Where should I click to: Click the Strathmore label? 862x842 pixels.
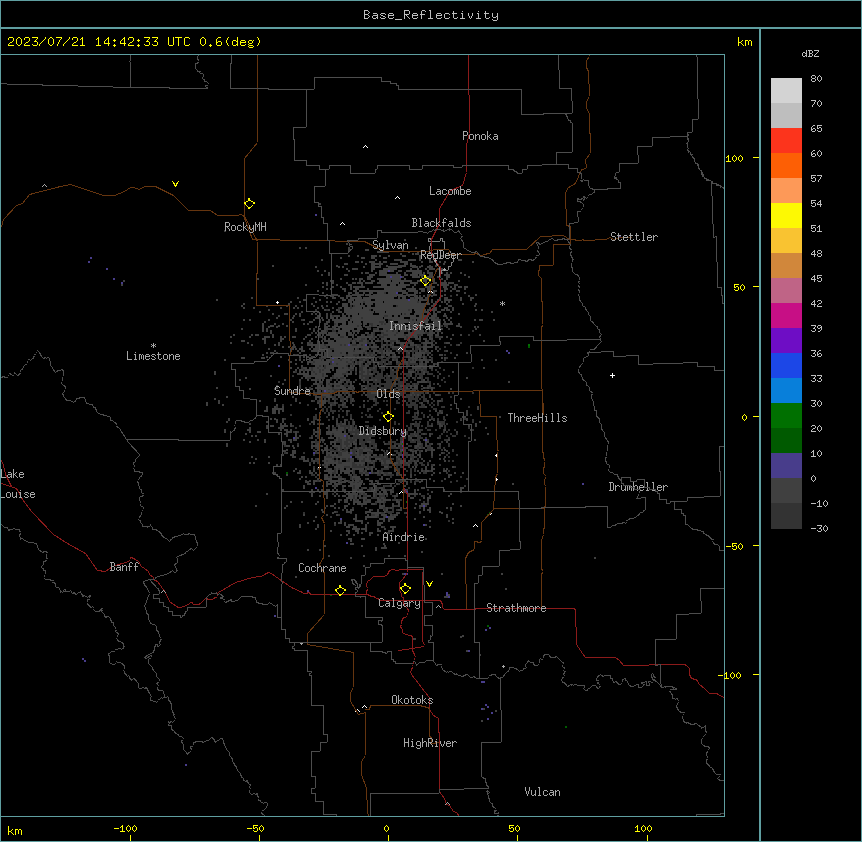pos(516,608)
